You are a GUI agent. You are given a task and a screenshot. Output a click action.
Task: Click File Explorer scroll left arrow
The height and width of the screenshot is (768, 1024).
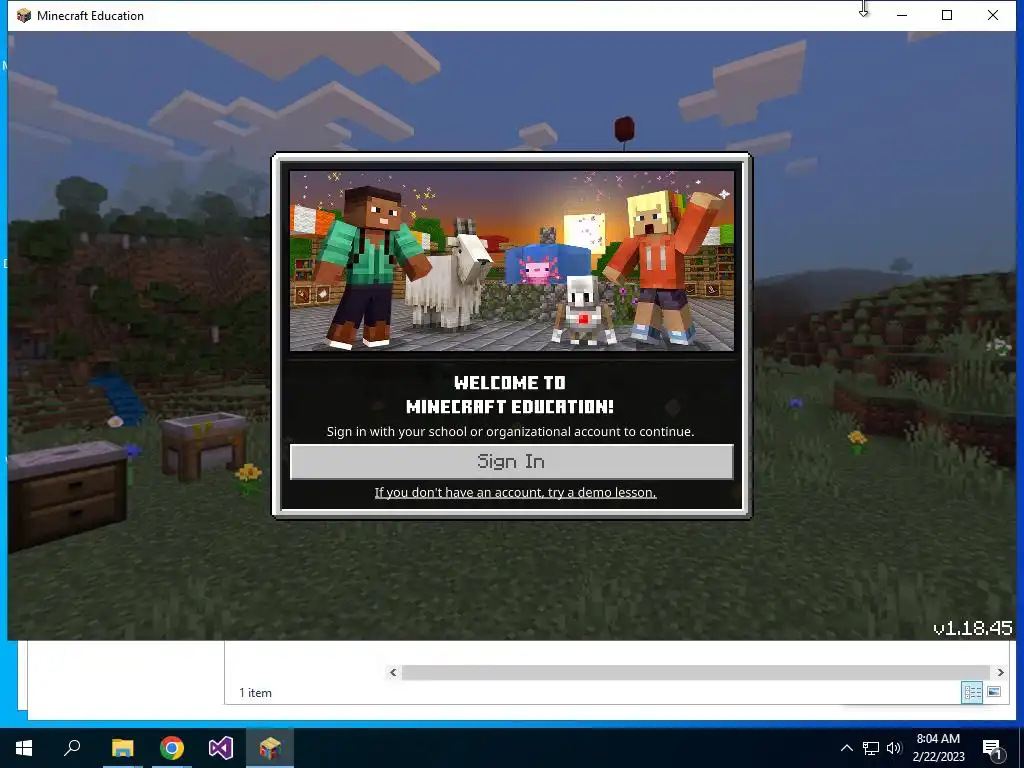point(392,672)
